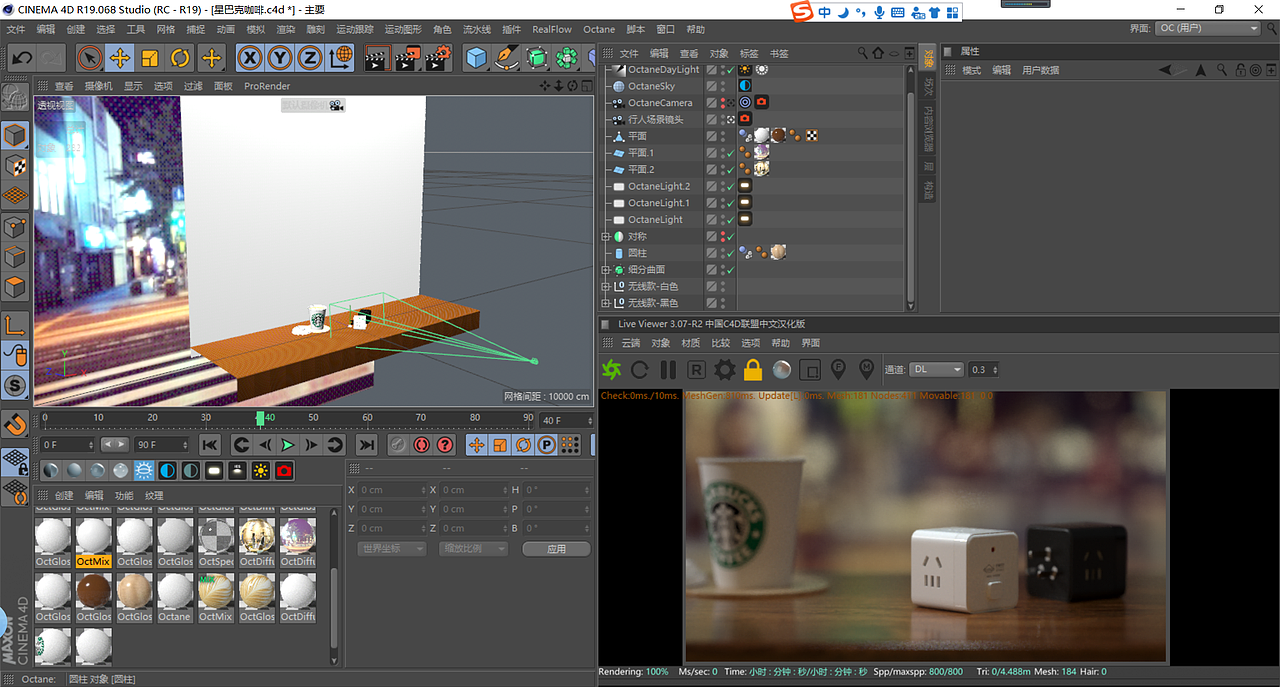Toggle the Live Viewer lock resolution padlock

coord(753,370)
